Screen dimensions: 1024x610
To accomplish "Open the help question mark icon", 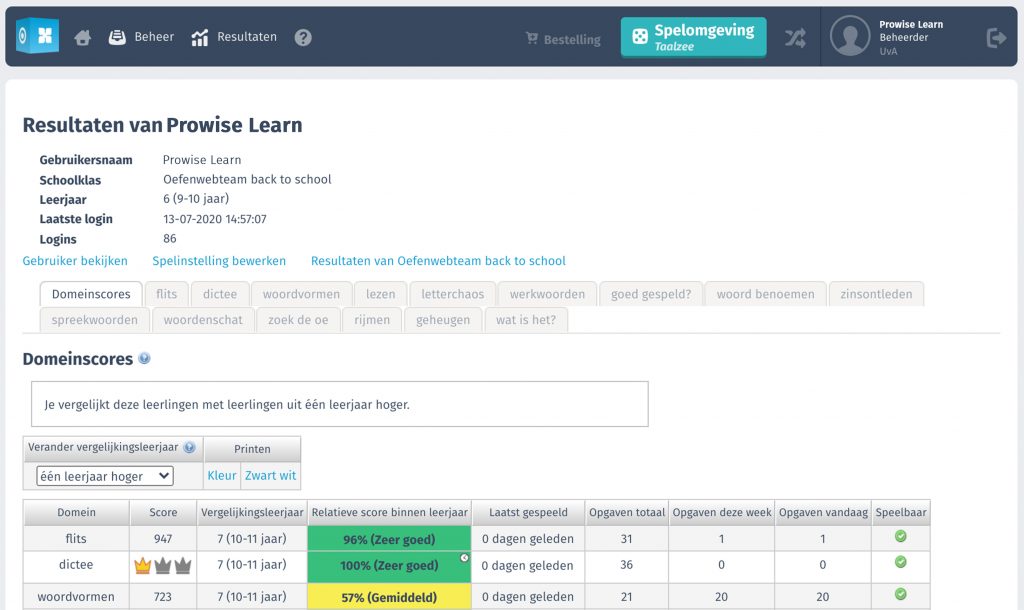I will [x=303, y=38].
